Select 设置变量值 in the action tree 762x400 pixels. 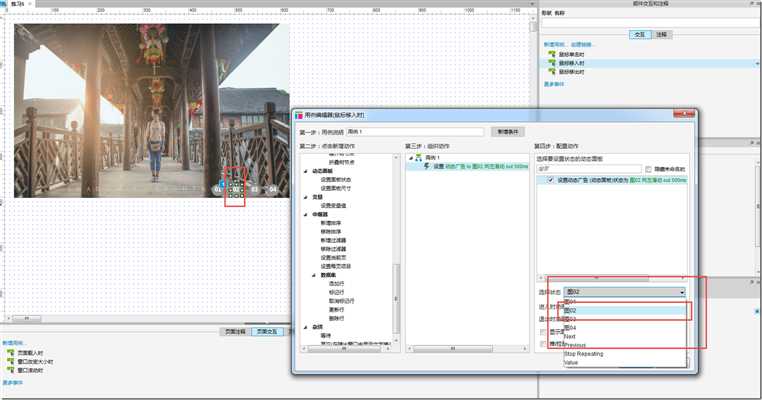click(x=333, y=206)
